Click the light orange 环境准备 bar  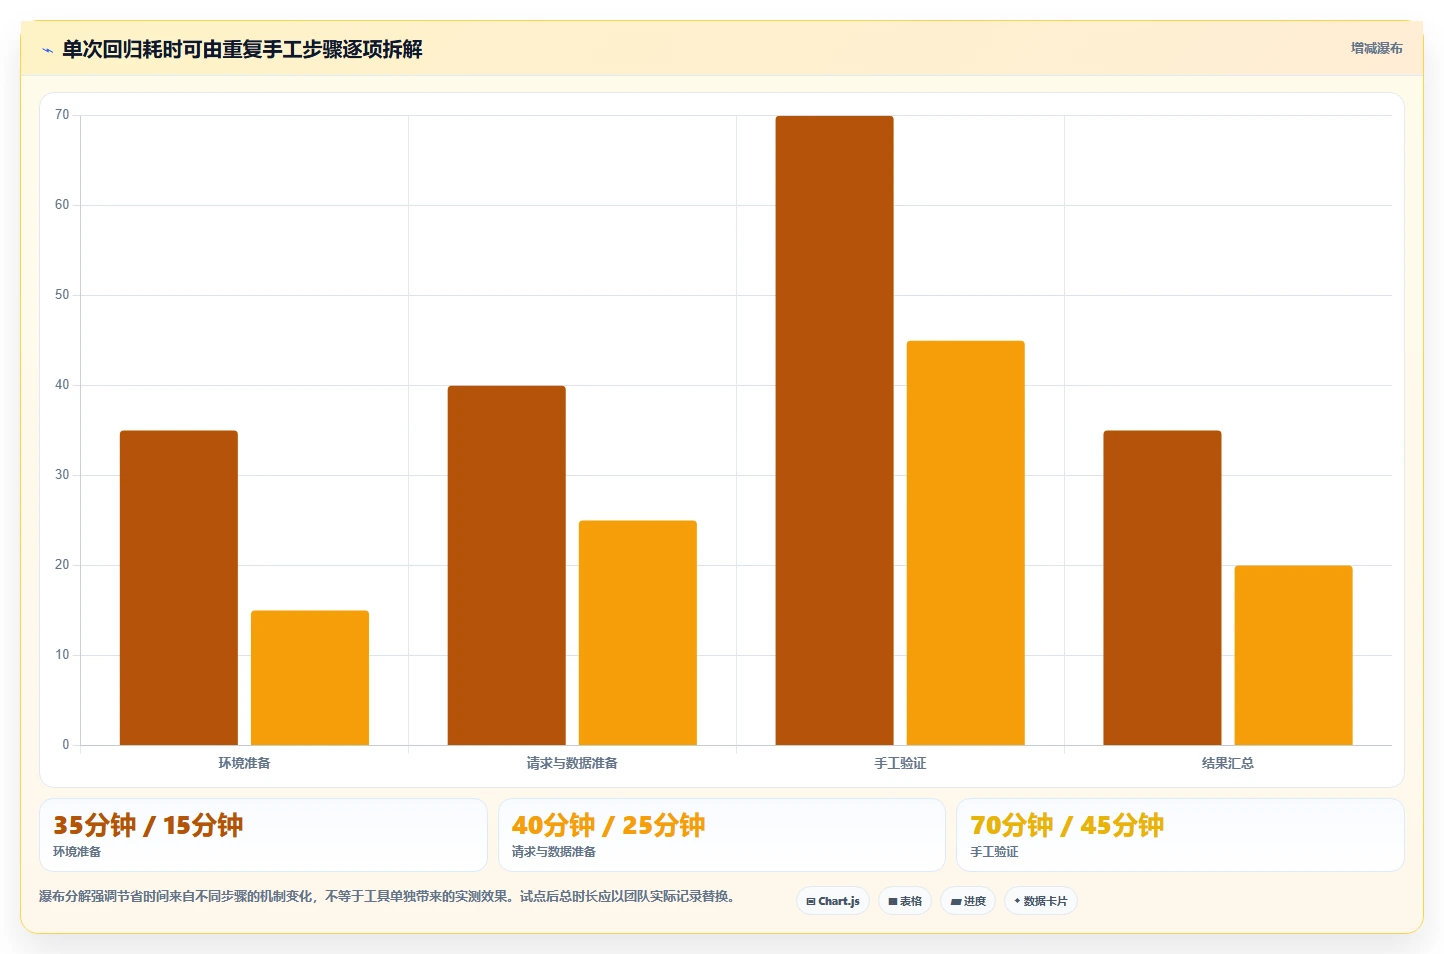pyautogui.click(x=310, y=678)
